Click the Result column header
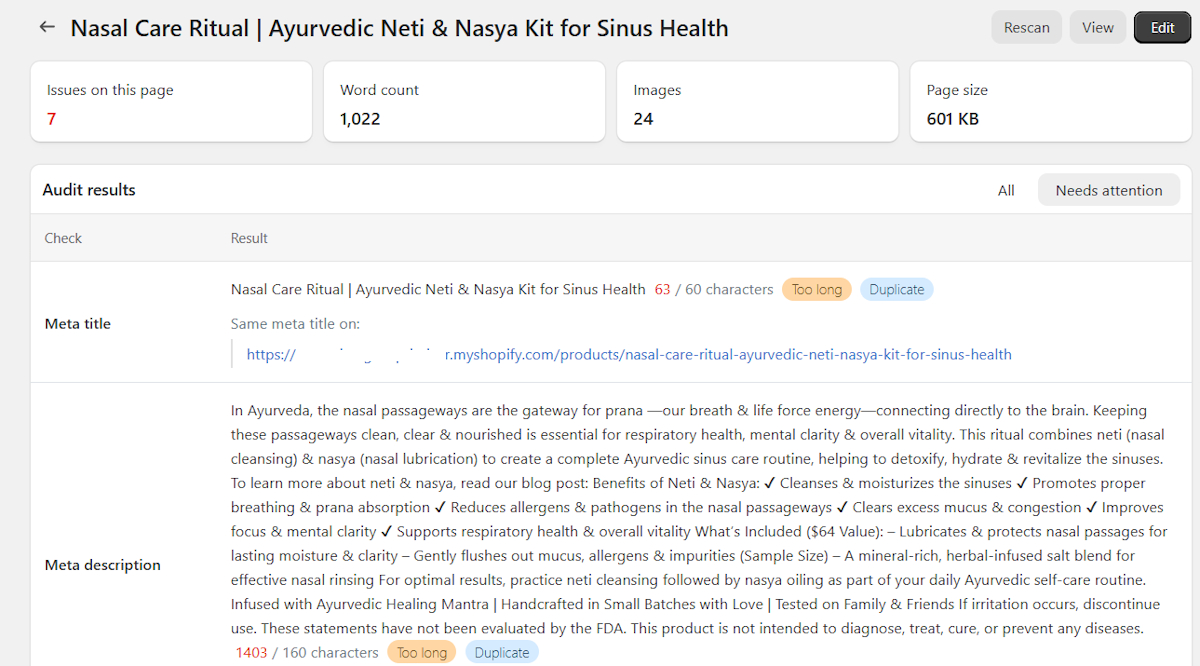This screenshot has height=666, width=1200. (249, 238)
